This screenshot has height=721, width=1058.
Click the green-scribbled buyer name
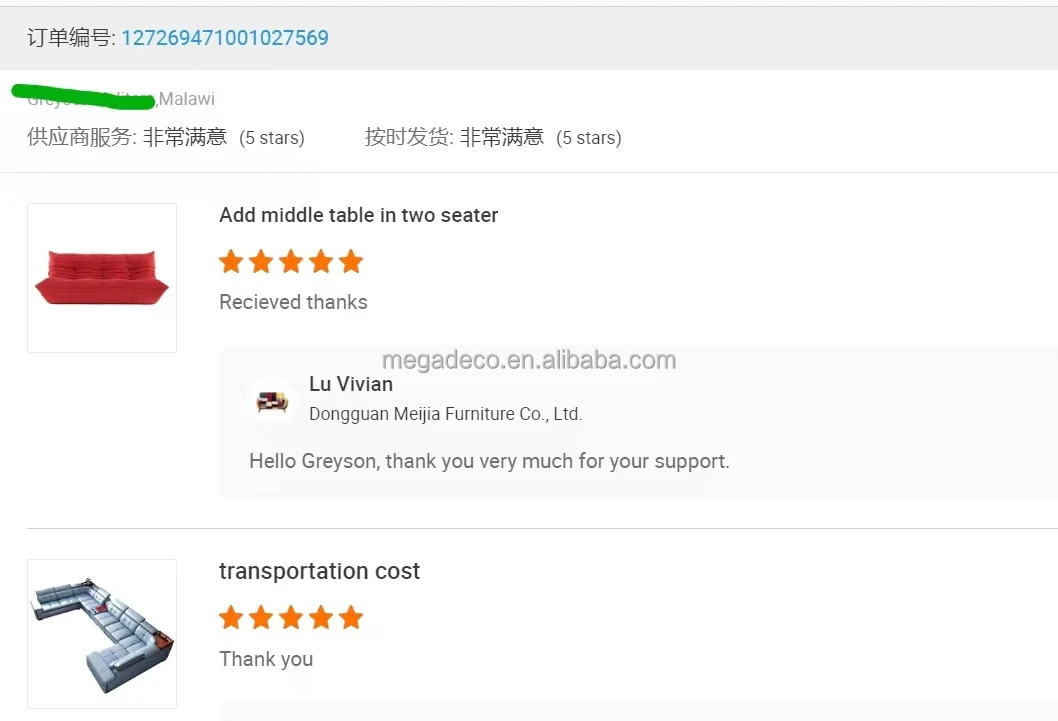85,97
